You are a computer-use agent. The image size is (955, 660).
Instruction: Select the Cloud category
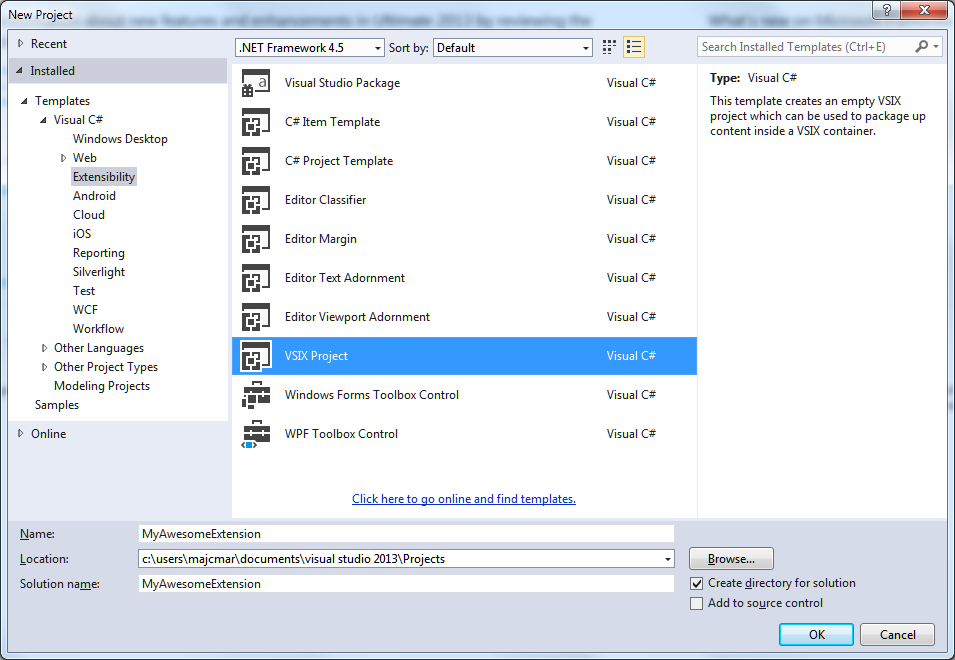(x=89, y=214)
